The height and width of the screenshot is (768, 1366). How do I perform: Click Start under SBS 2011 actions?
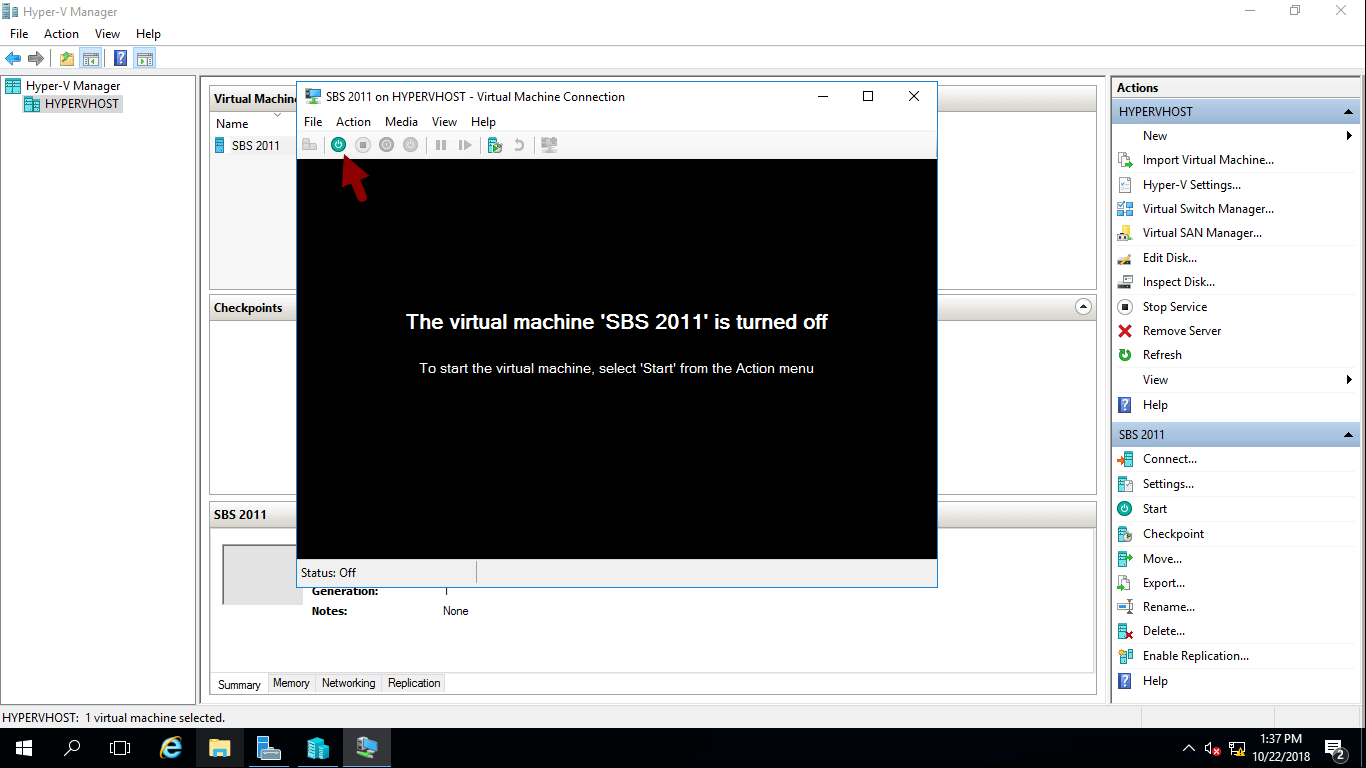point(1155,509)
